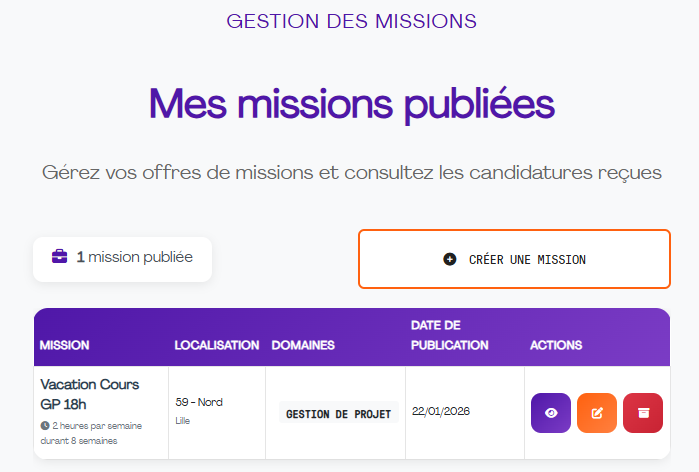699x472 pixels.
Task: Click the 59 - Nord location cell
Action: click(x=199, y=402)
